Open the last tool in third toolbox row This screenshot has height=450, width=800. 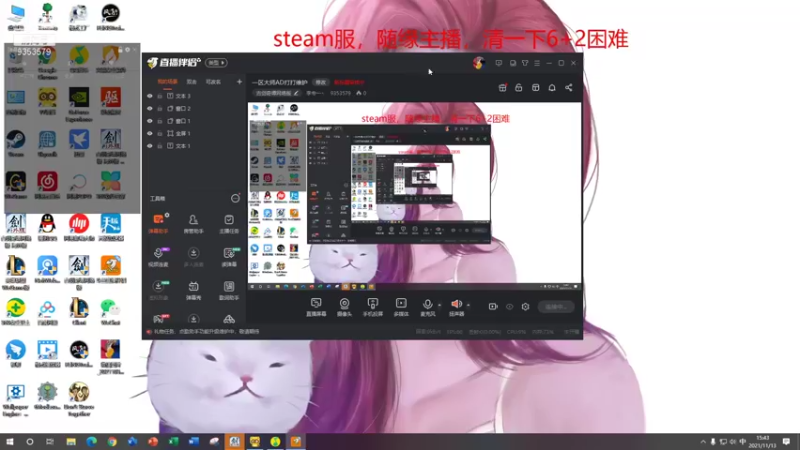[x=229, y=290]
